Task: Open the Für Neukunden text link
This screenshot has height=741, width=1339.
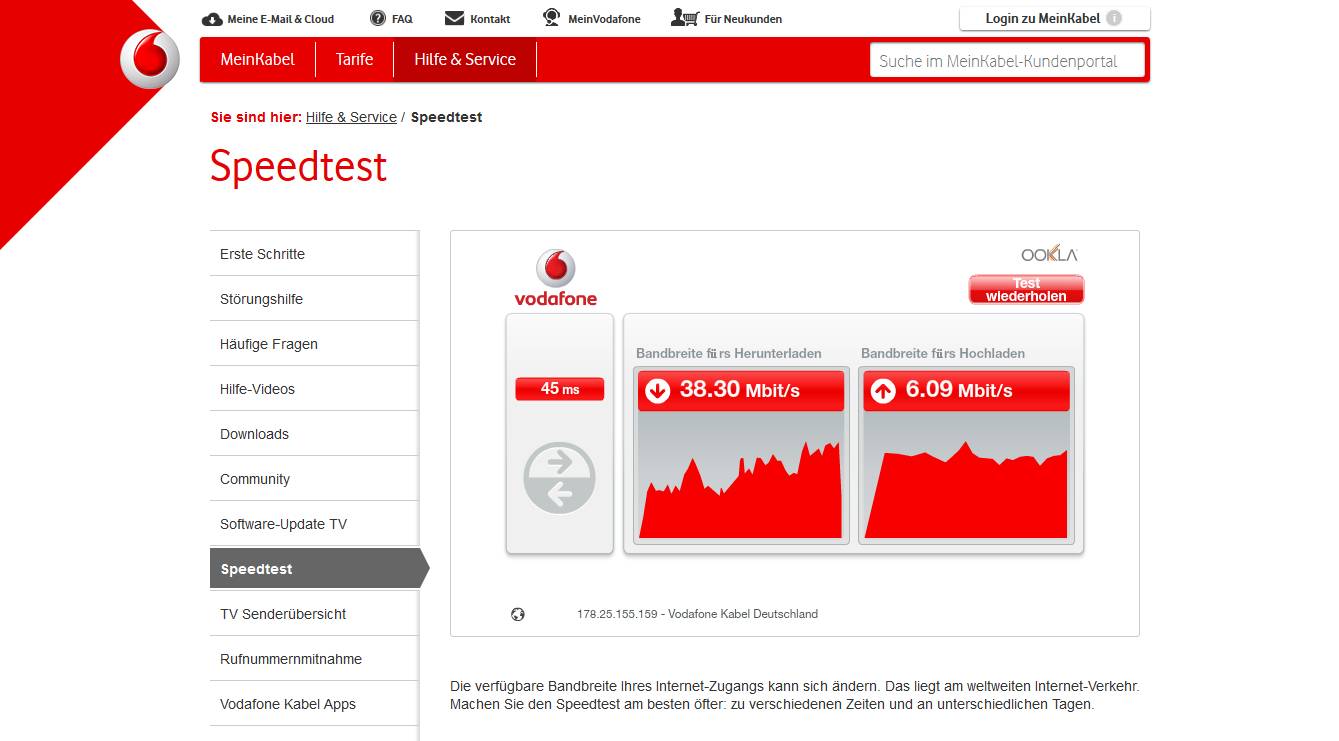Action: [x=743, y=19]
